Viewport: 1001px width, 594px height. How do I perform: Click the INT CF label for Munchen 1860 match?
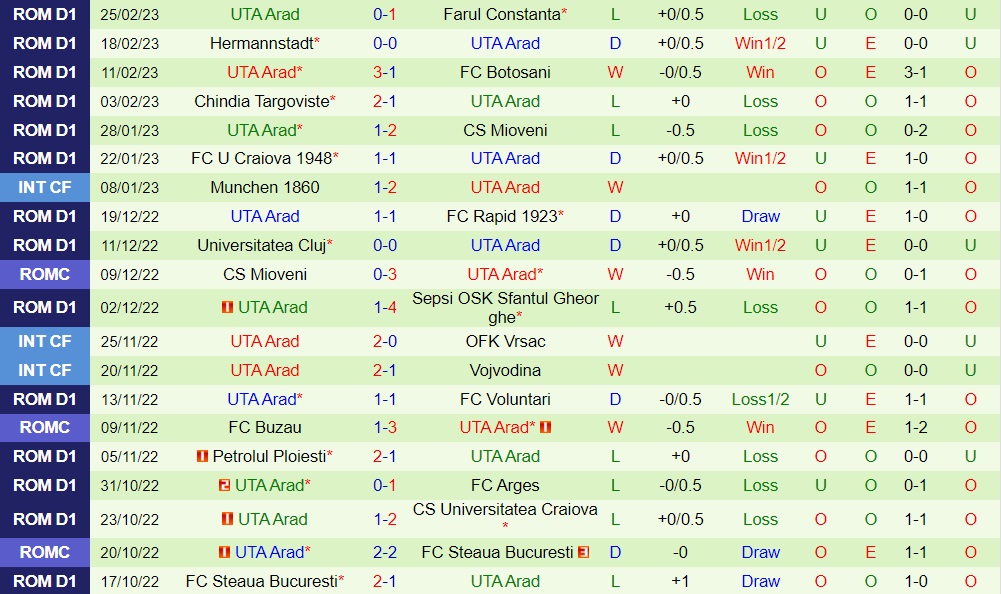tap(45, 187)
